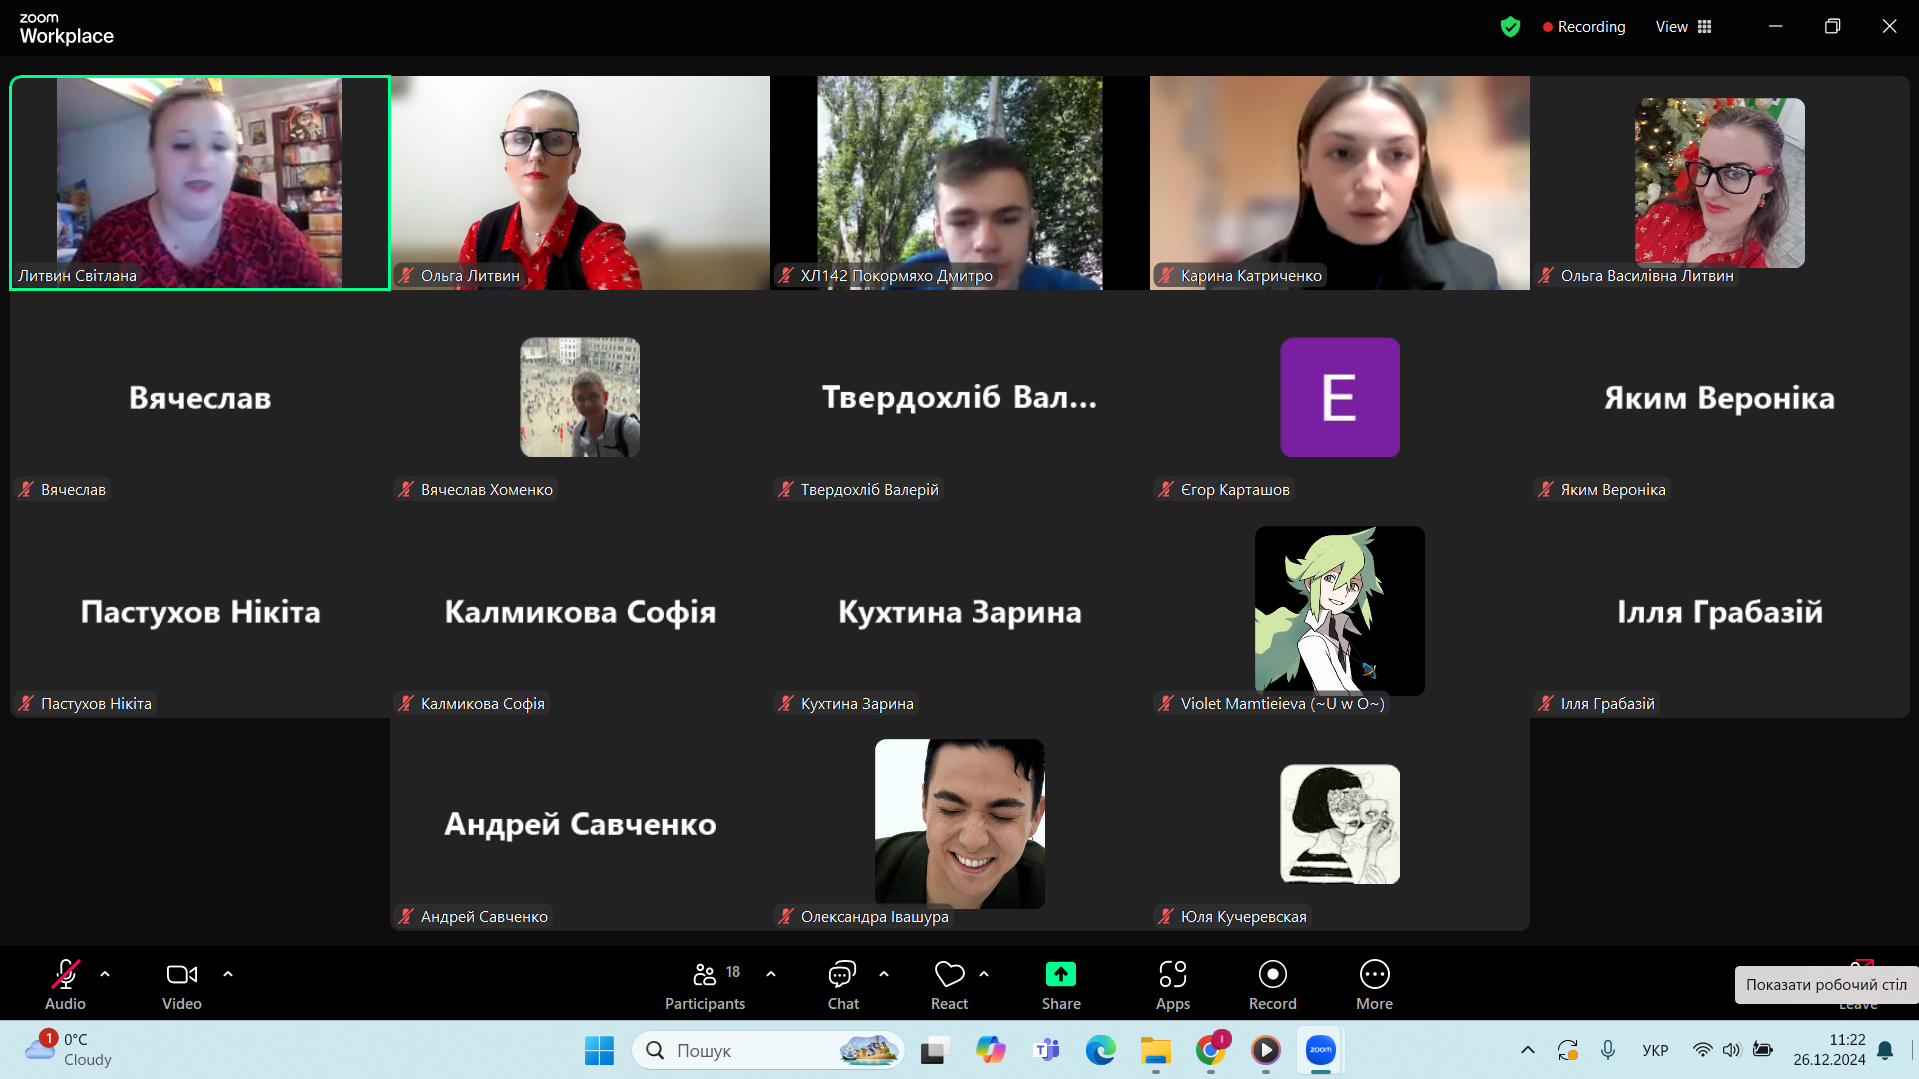The height and width of the screenshot is (1079, 1919).
Task: Start recording with Record button
Action: pyautogui.click(x=1272, y=985)
